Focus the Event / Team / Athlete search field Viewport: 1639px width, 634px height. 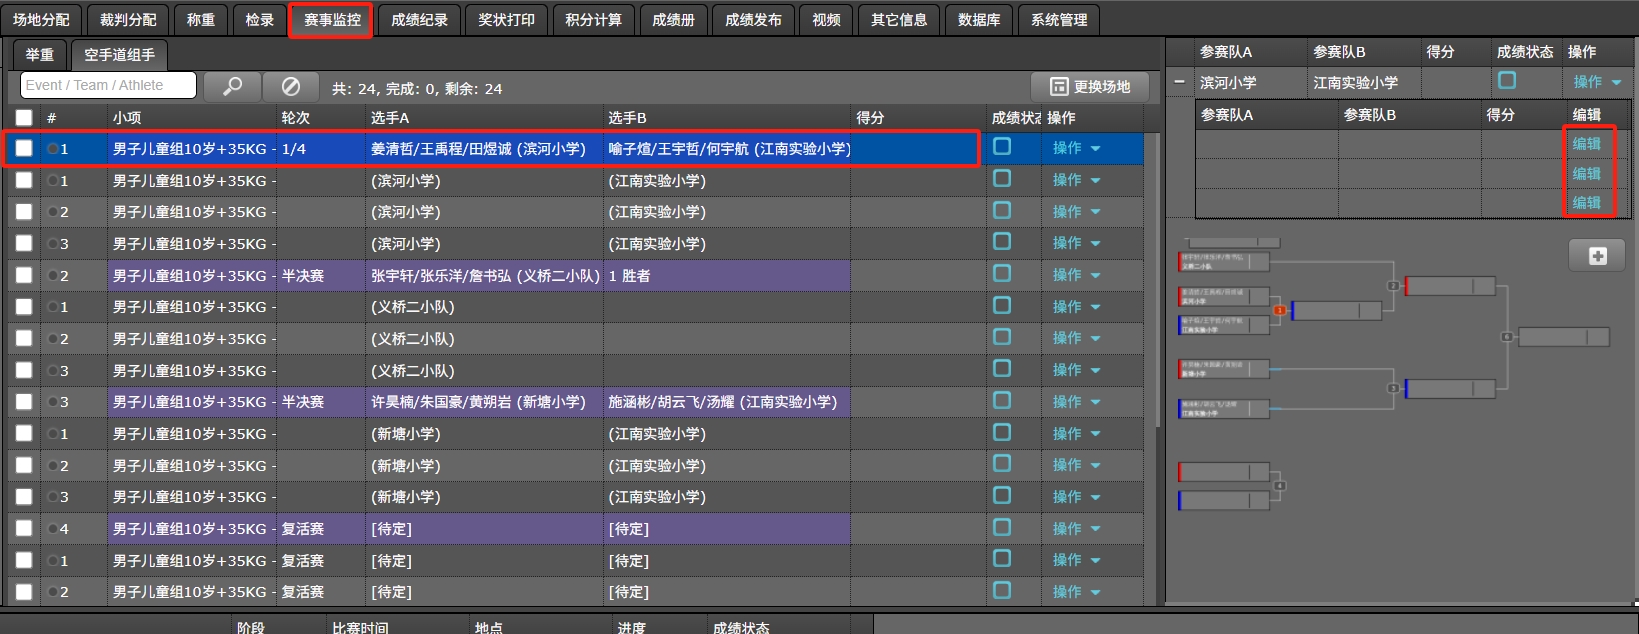pyautogui.click(x=108, y=86)
